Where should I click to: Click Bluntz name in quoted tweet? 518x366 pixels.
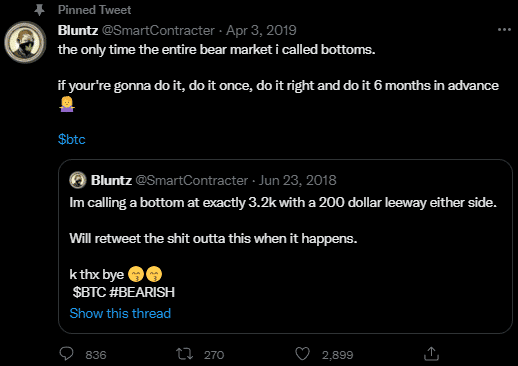(111, 180)
